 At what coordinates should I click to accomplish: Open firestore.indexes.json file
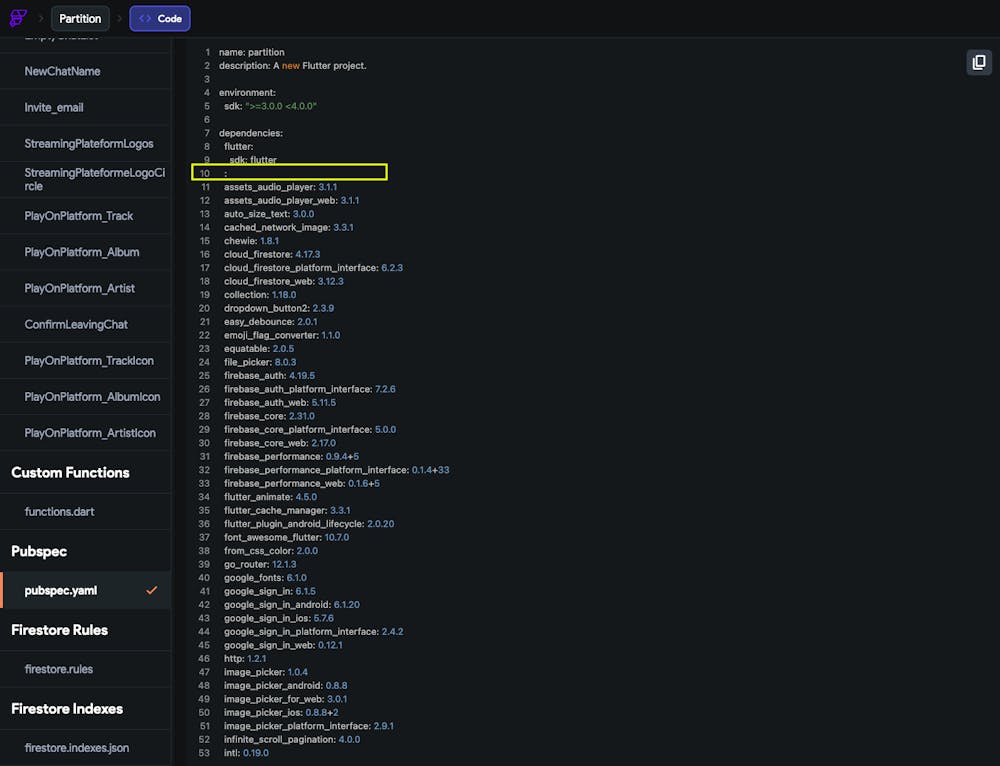pyautogui.click(x=77, y=747)
